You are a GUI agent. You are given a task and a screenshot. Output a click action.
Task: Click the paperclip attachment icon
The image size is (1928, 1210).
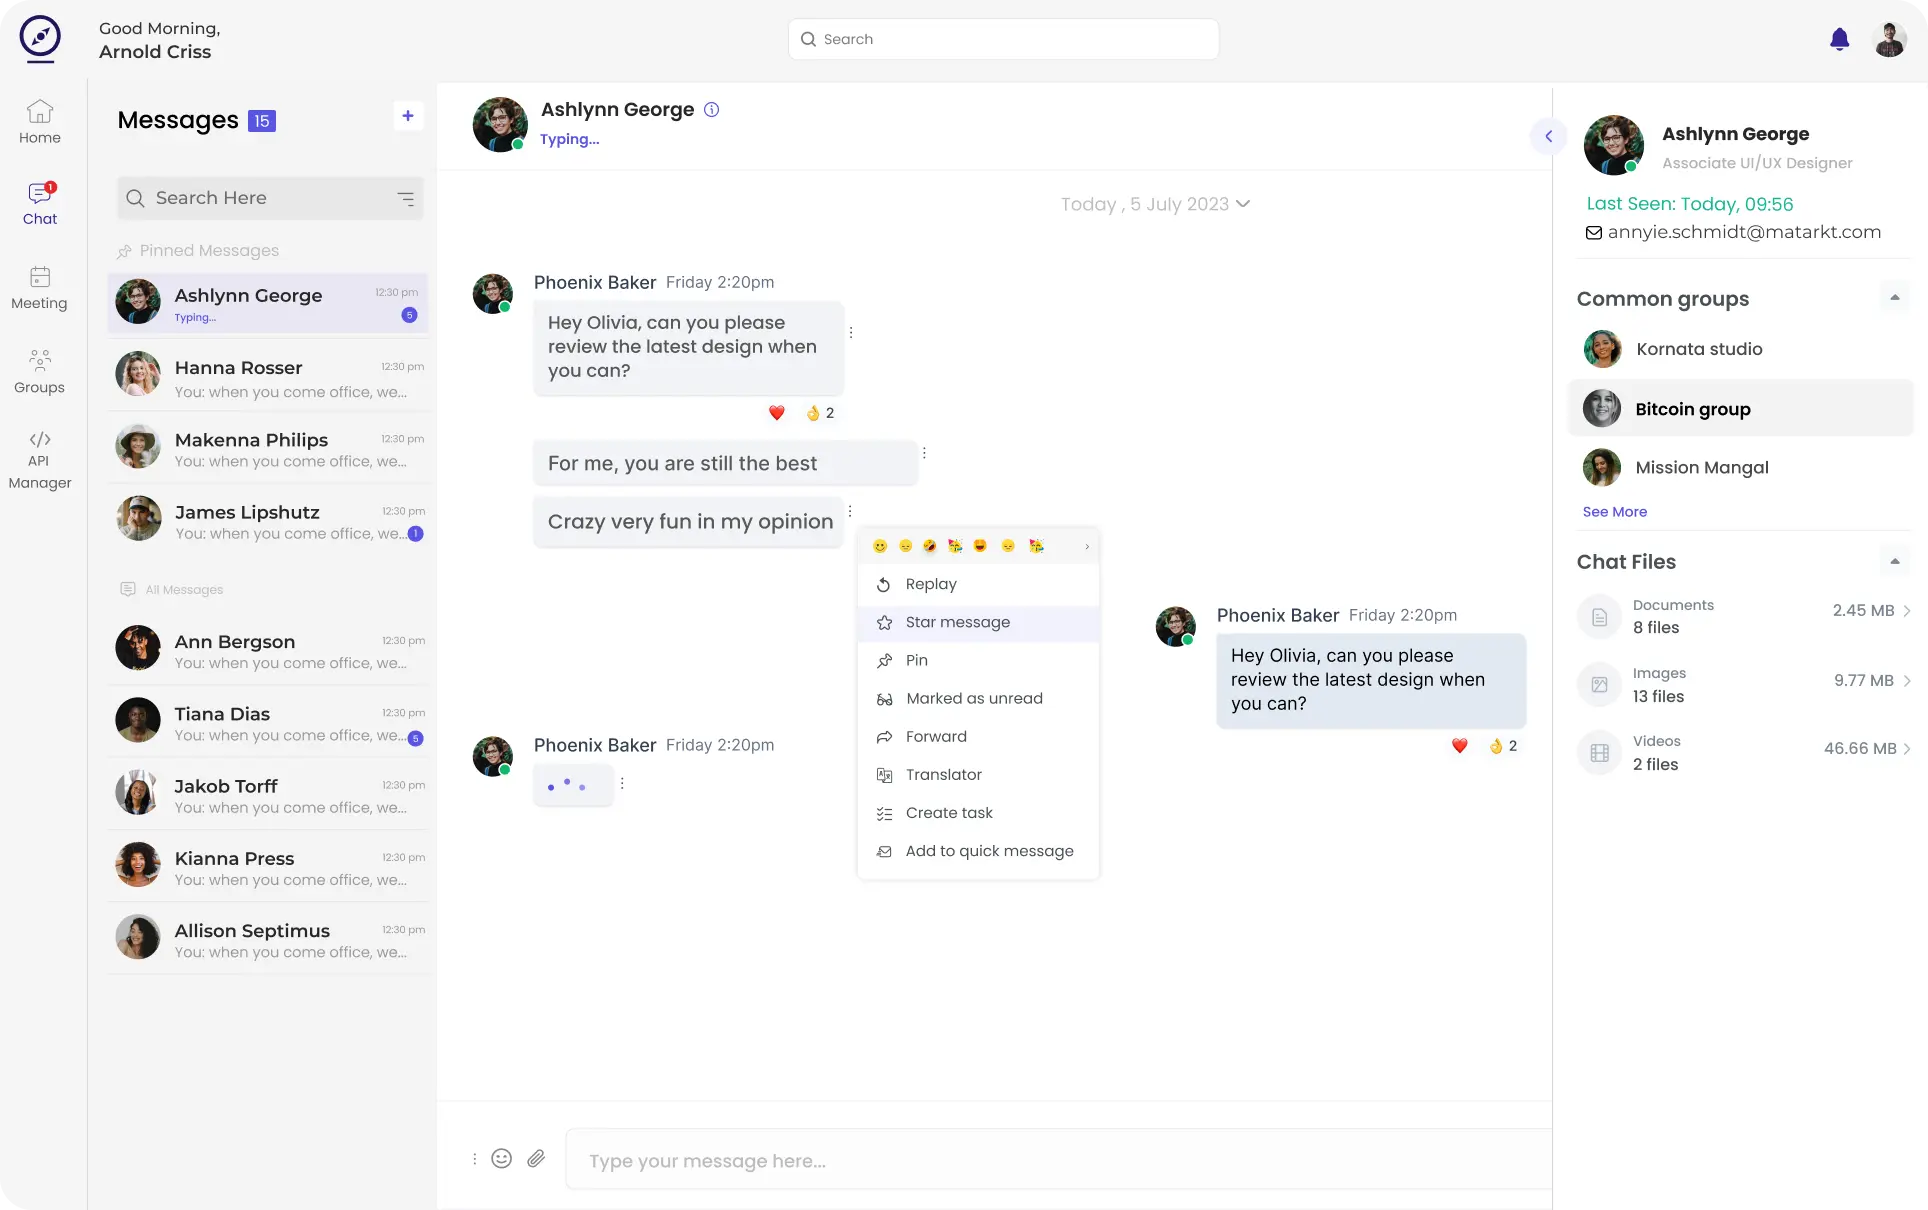click(x=536, y=1158)
